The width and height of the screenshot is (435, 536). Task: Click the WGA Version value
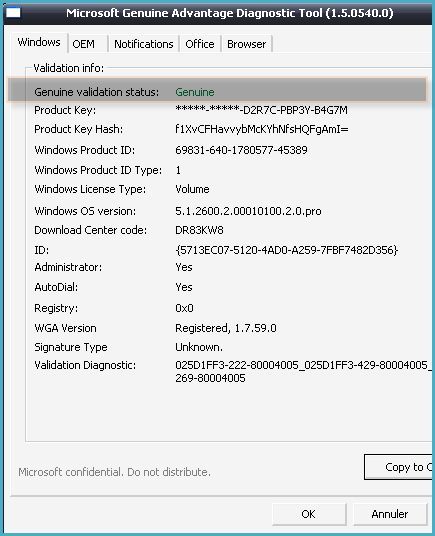(226, 328)
